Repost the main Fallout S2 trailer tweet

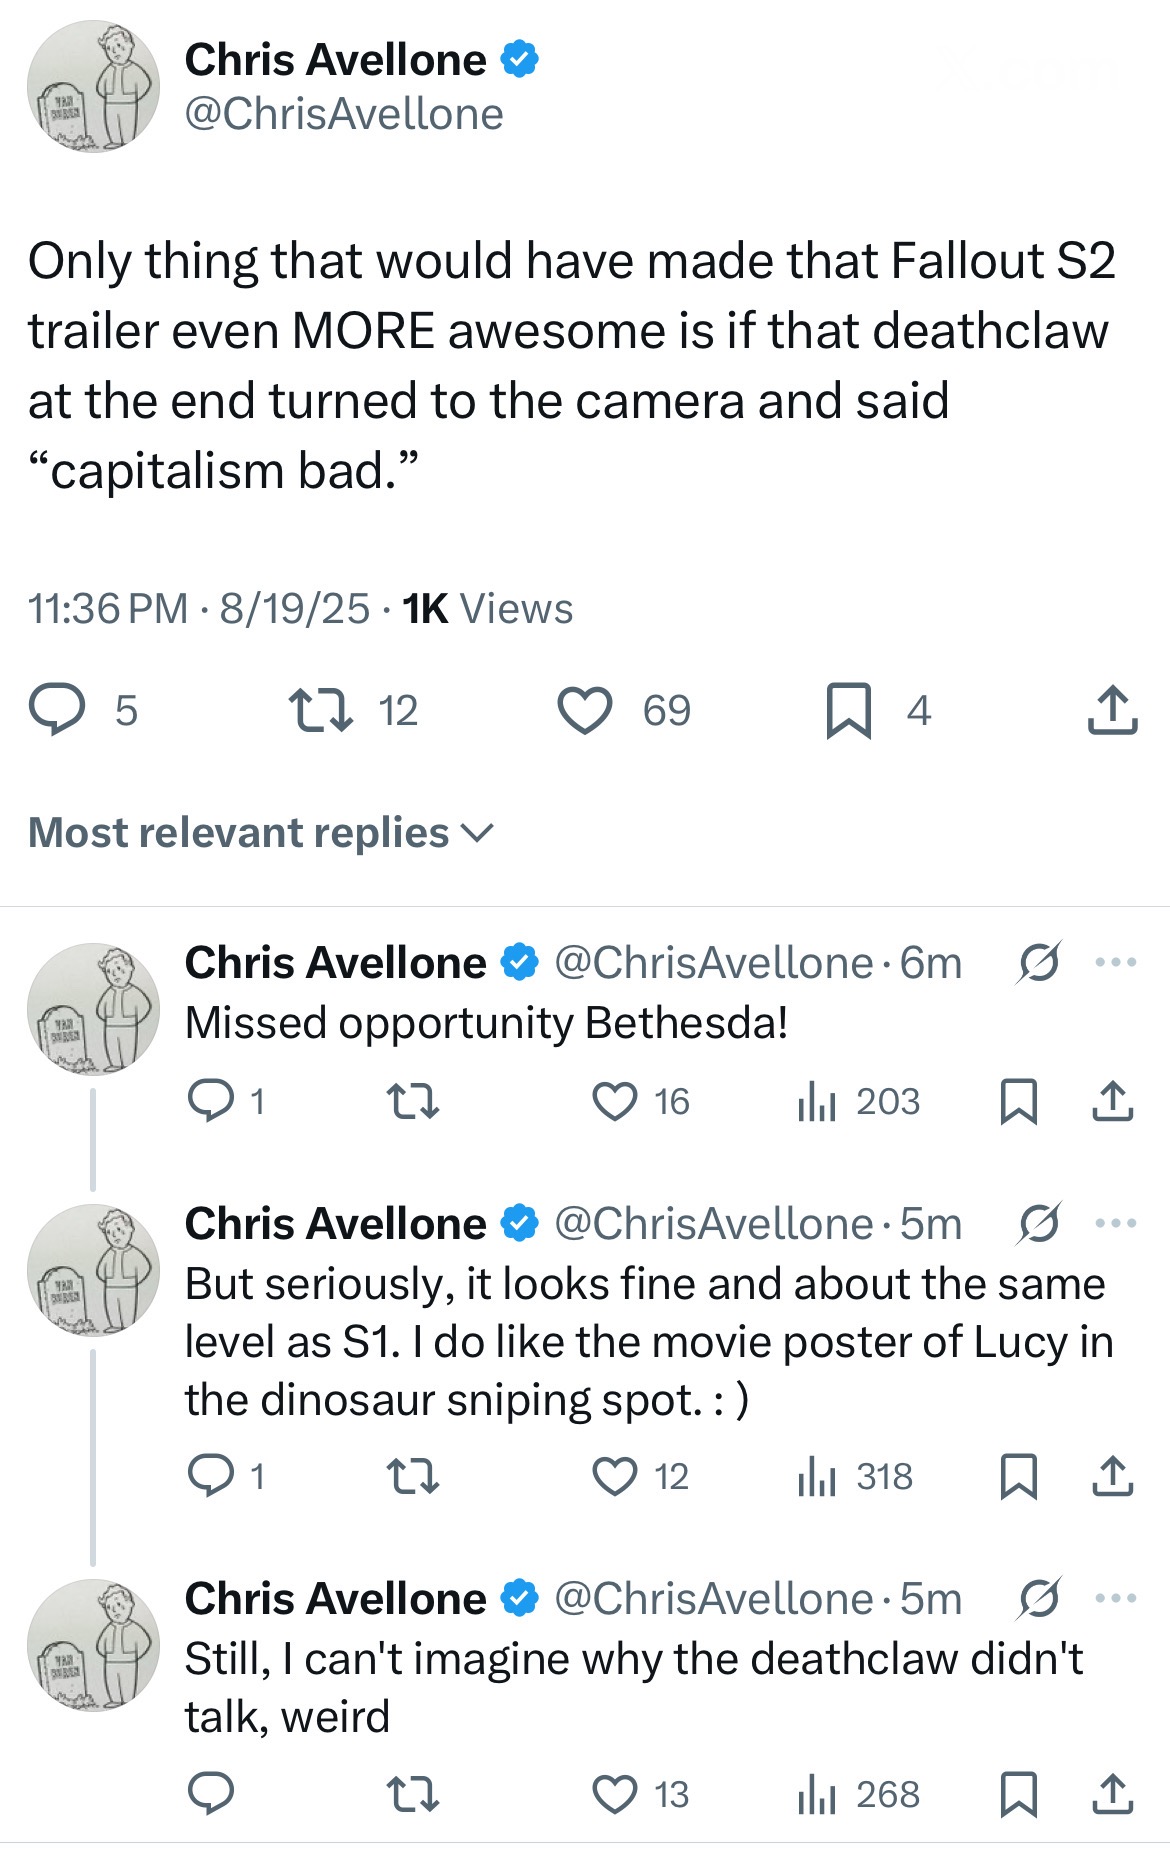point(320,710)
